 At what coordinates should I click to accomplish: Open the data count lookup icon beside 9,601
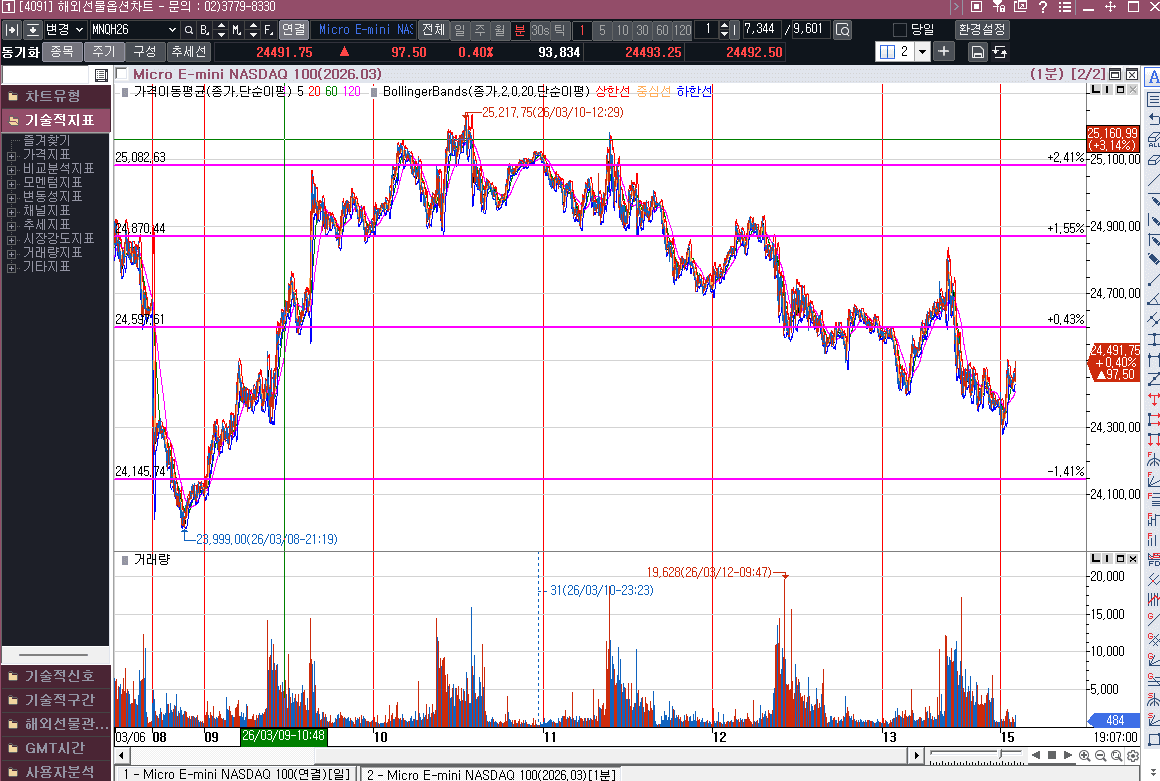842,30
